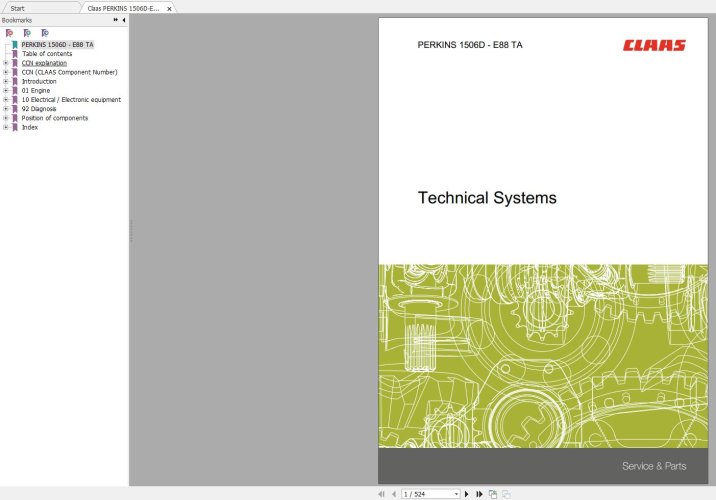Screen dimensions: 716x500
Task: Go to the previous page
Action: 394,494
